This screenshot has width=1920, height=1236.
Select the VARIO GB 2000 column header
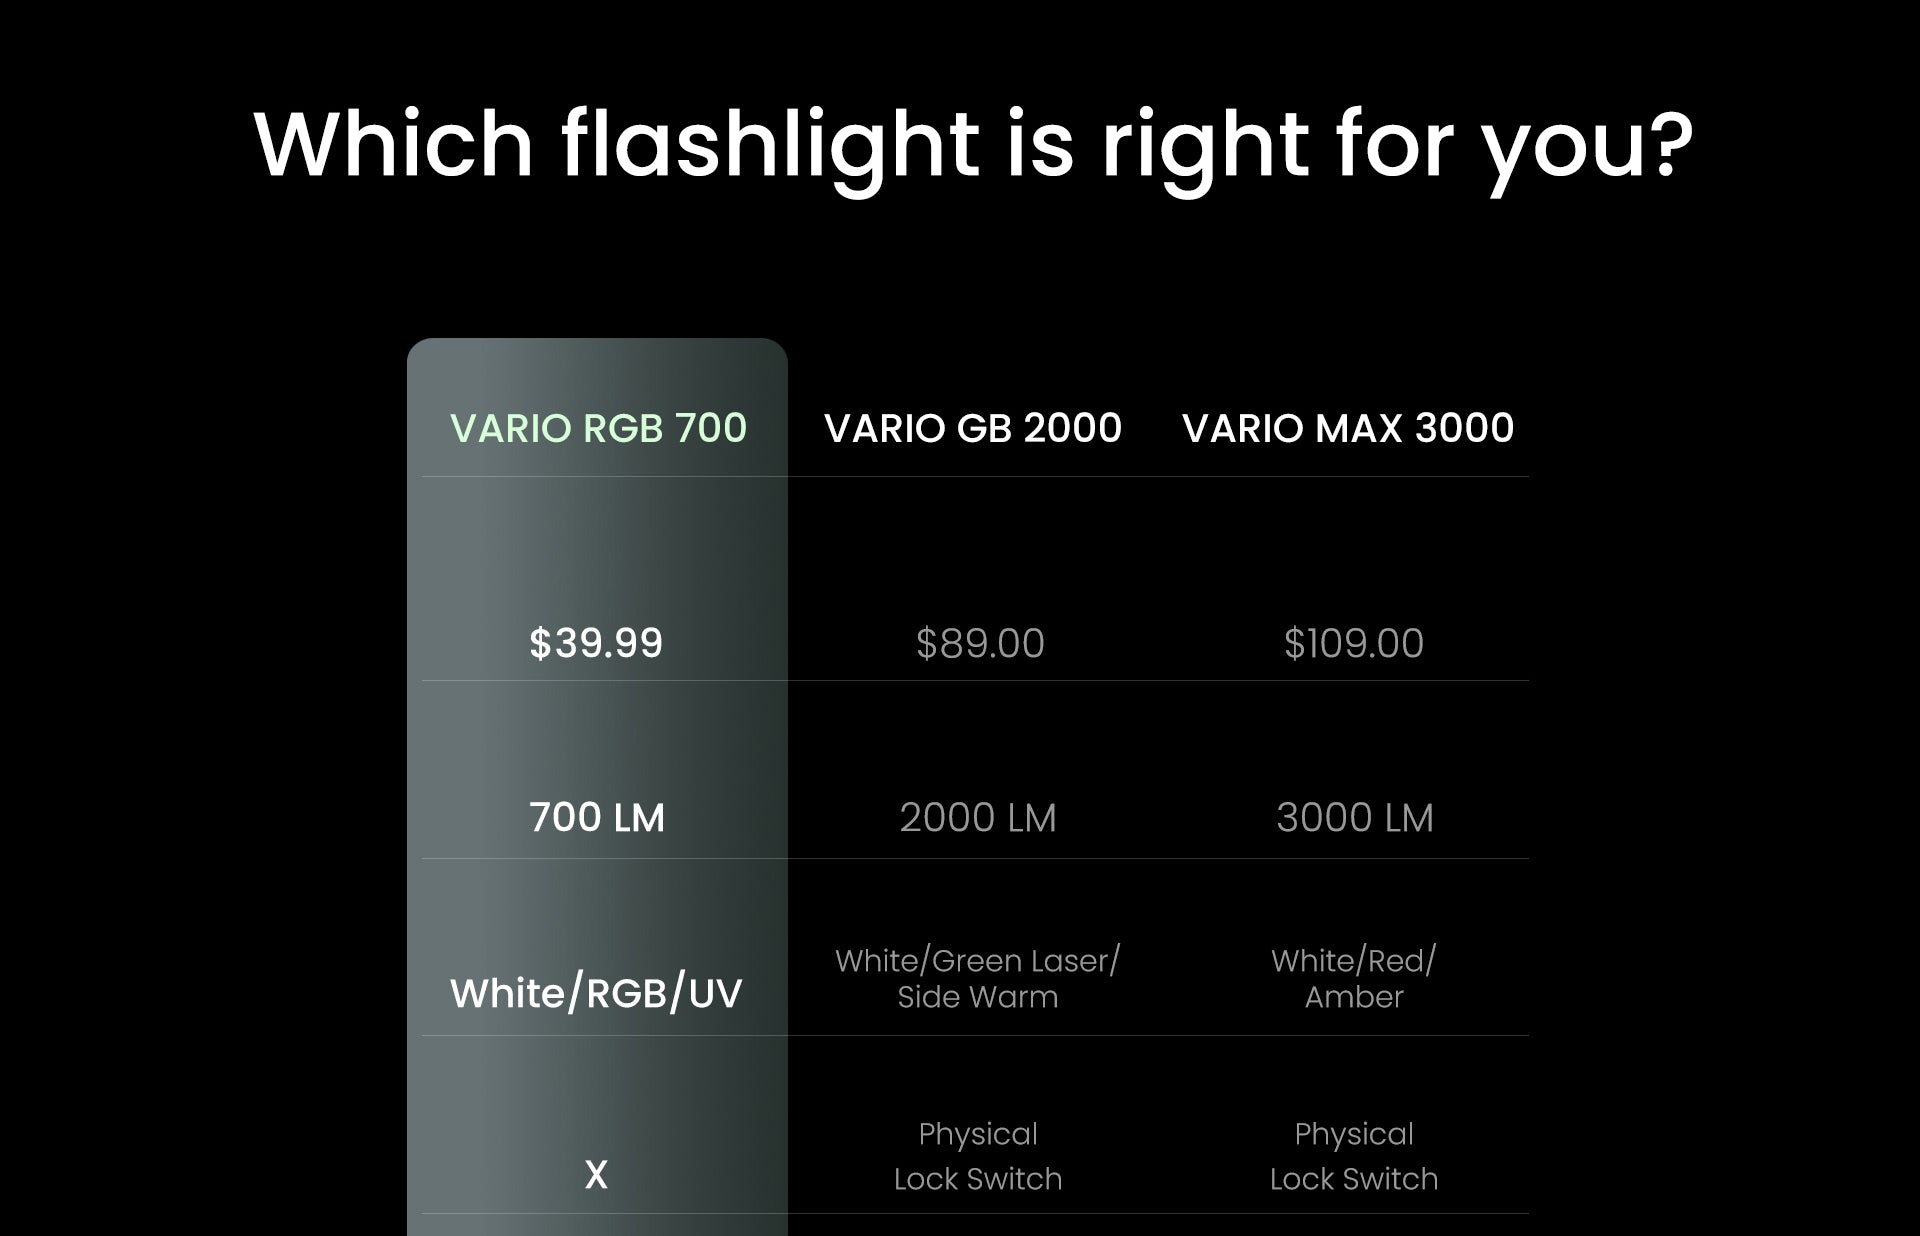point(972,428)
